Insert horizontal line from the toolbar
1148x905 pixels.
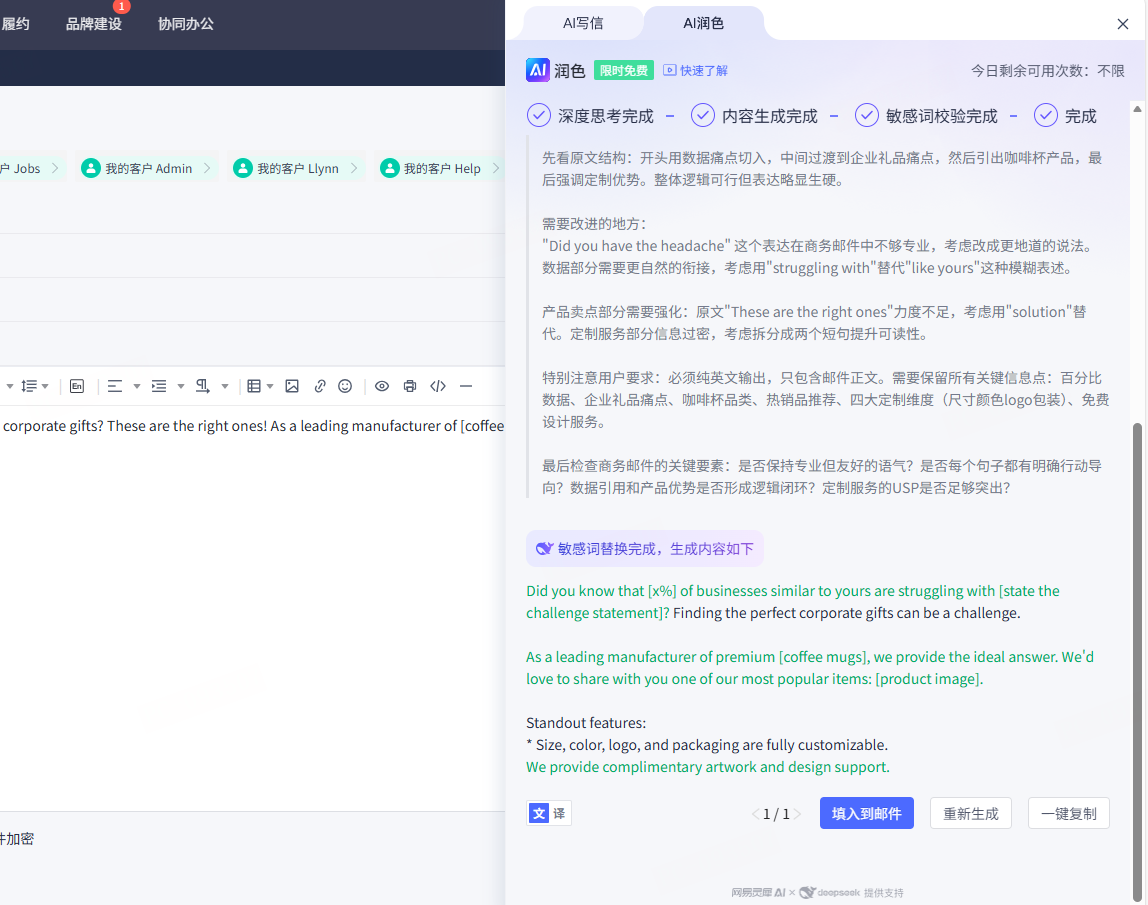click(x=465, y=386)
